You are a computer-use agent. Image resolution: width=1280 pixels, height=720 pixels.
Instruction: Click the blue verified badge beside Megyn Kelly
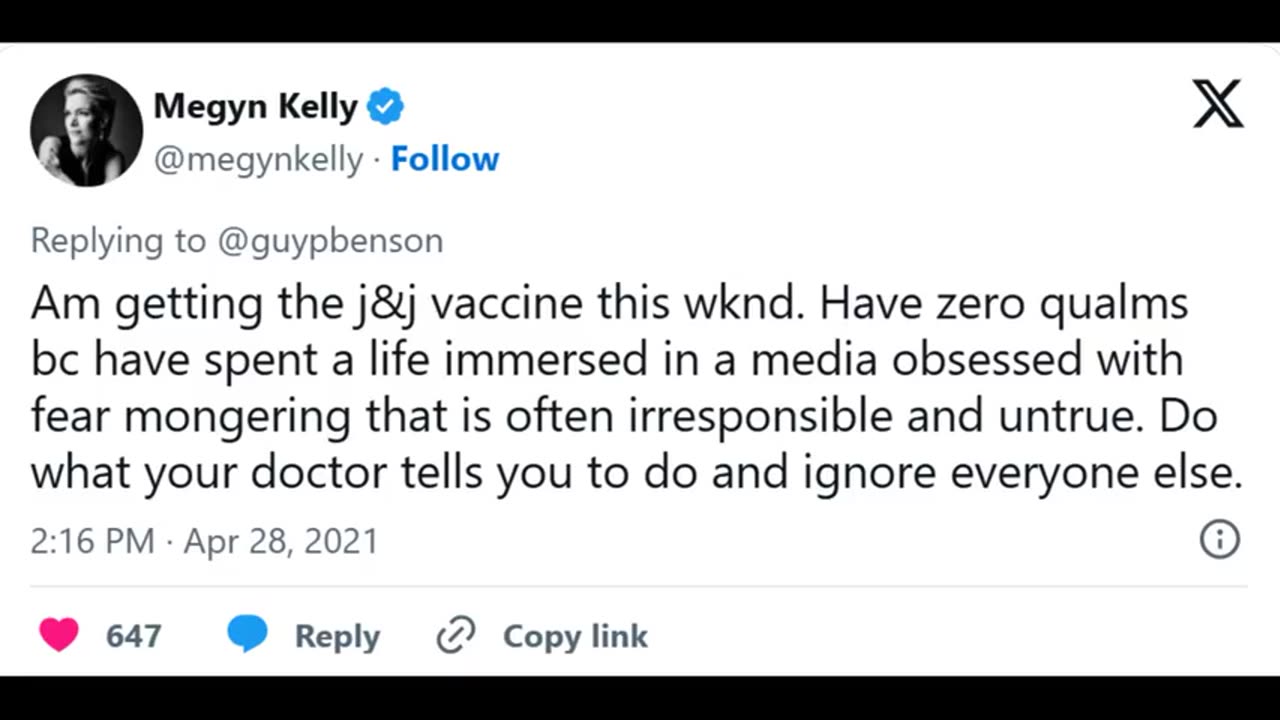(x=386, y=106)
